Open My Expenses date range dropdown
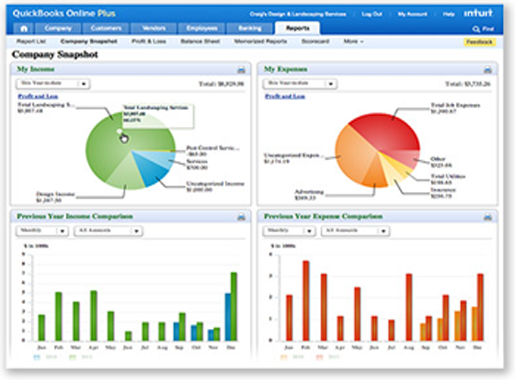 pos(300,83)
